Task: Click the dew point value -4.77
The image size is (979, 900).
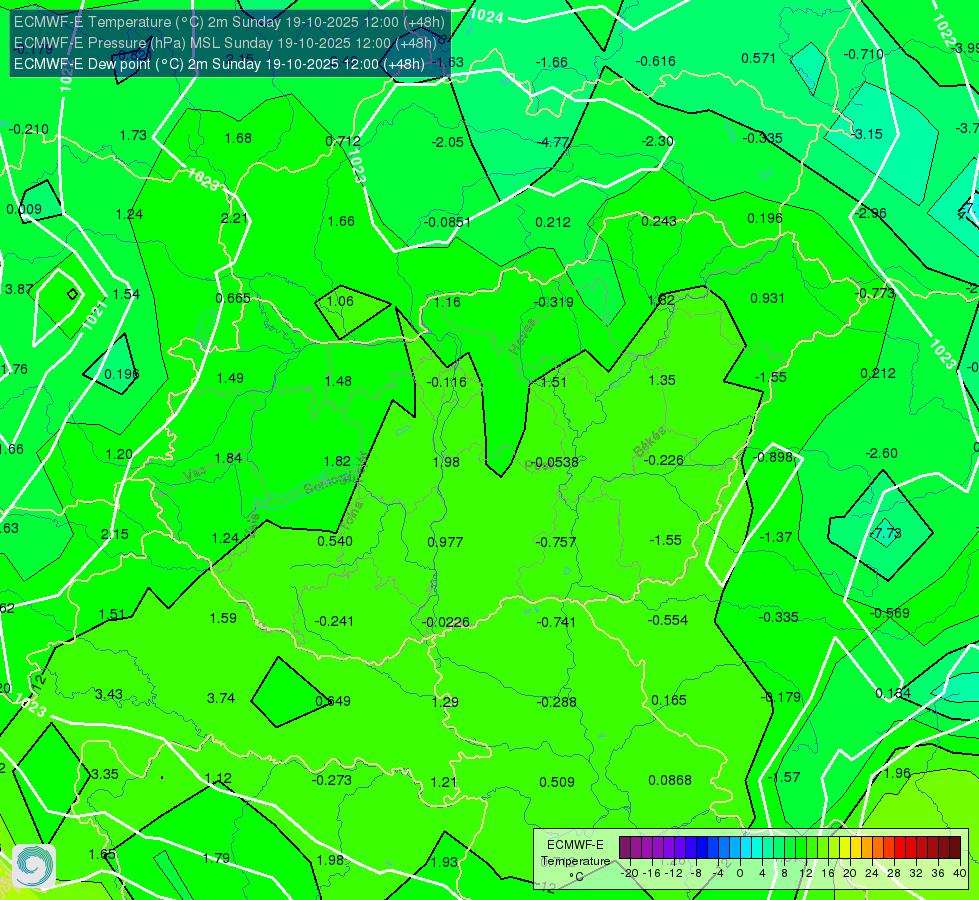Action: [x=553, y=142]
